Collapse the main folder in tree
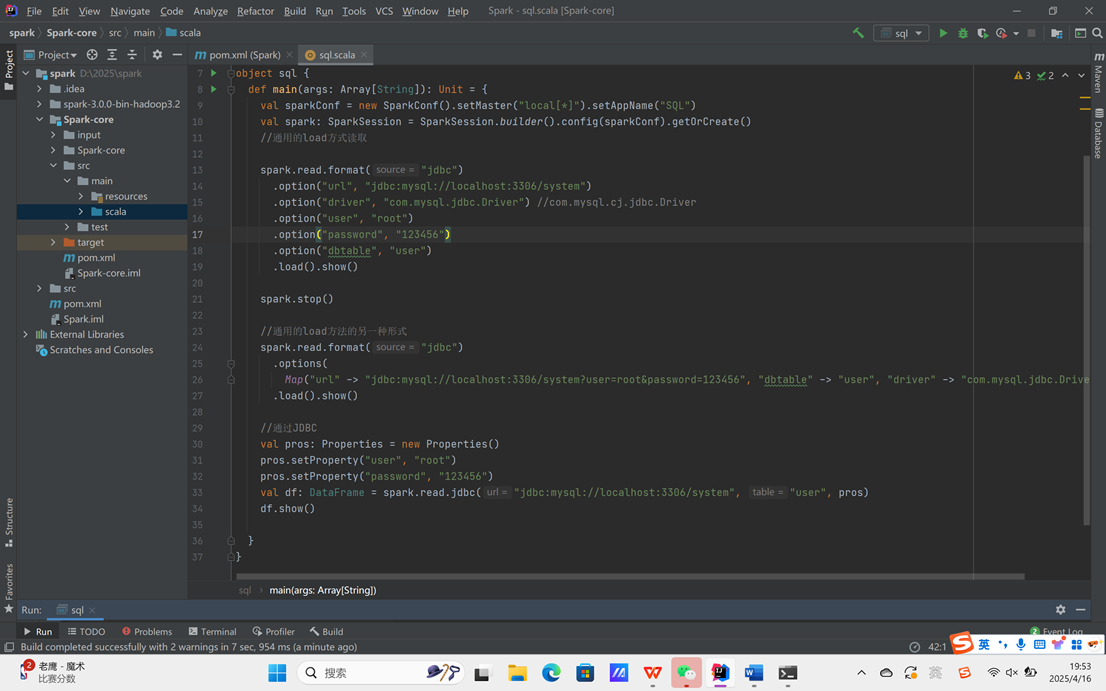 click(x=67, y=181)
